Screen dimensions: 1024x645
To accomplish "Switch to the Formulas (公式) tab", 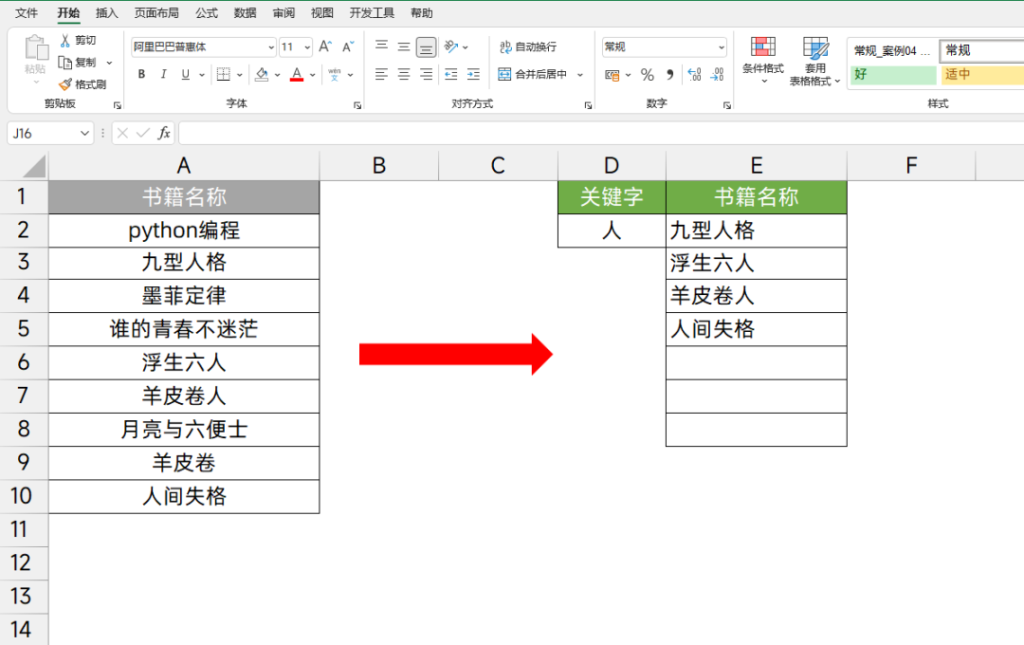I will [206, 13].
